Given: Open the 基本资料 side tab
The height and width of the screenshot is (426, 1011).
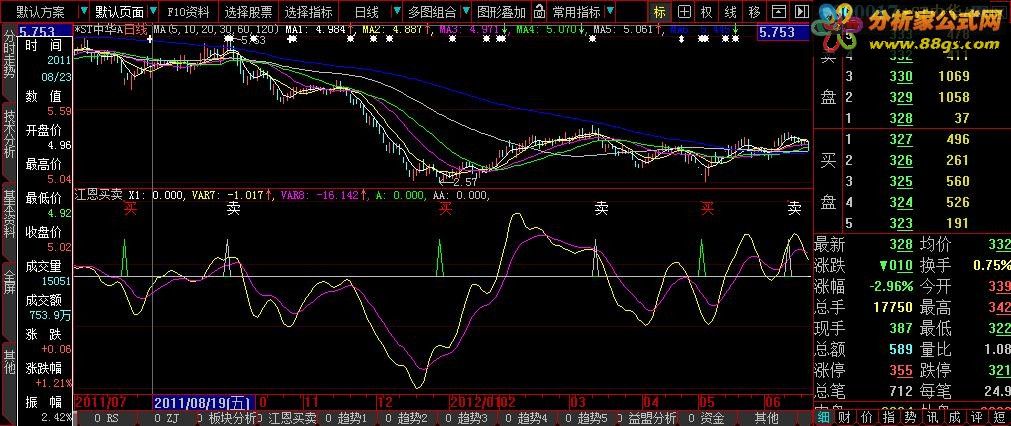Looking at the screenshot, I should point(8,216).
